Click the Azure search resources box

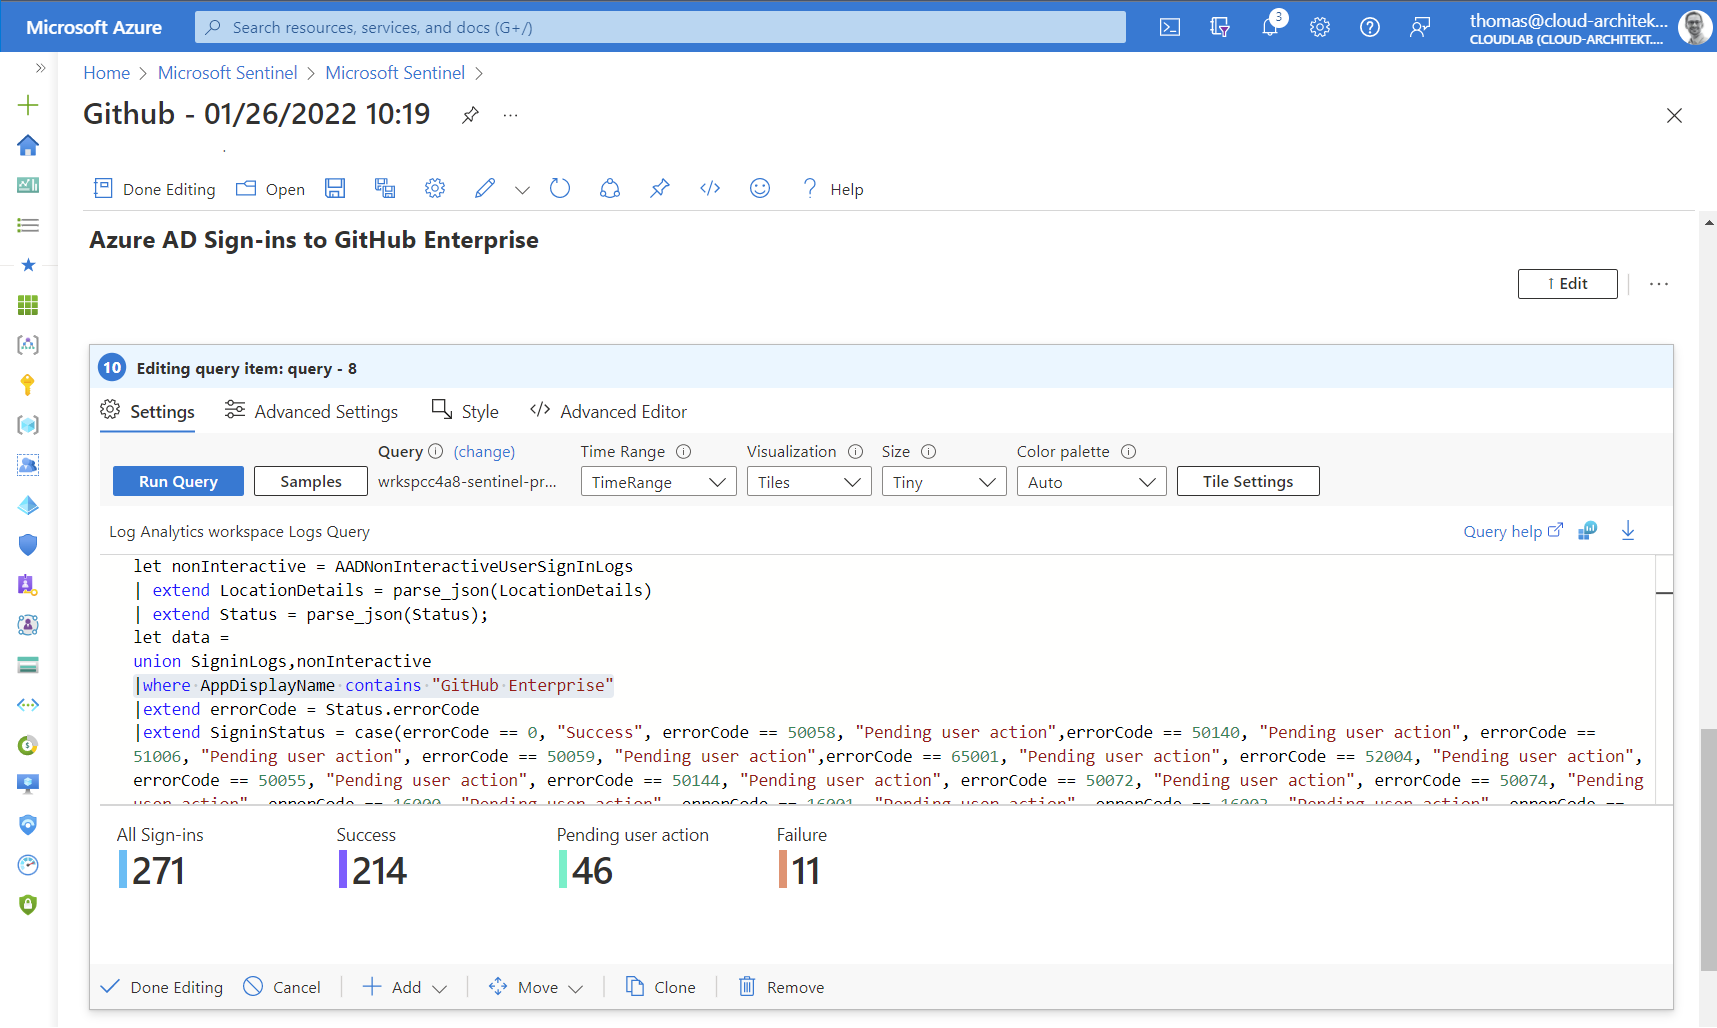coord(660,27)
